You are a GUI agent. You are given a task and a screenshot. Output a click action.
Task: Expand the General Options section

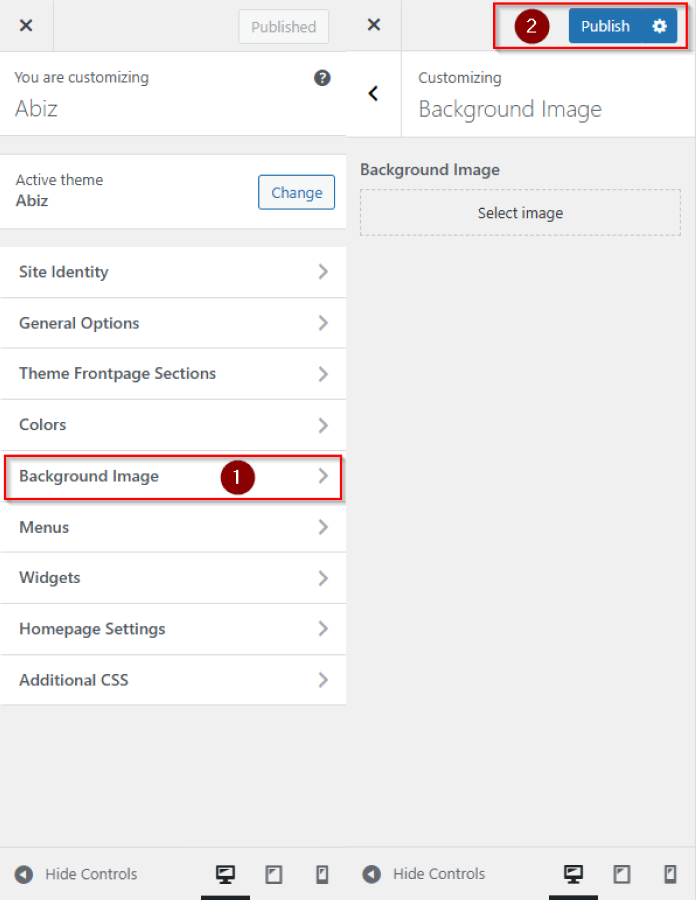[x=173, y=323]
